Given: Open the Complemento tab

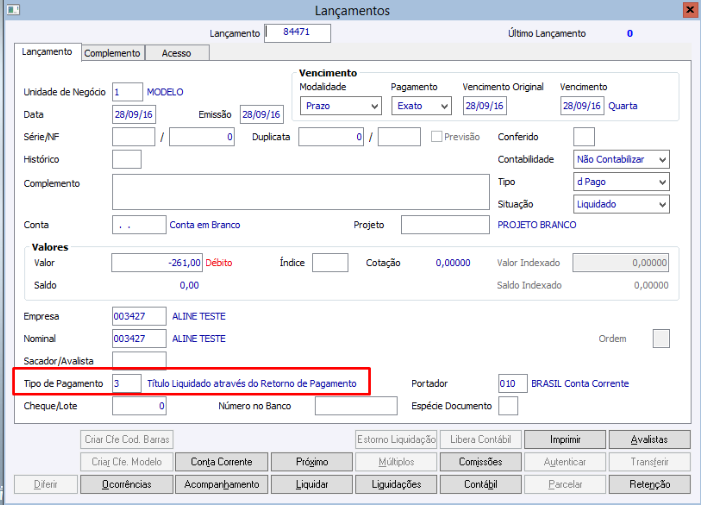Looking at the screenshot, I should [113, 53].
